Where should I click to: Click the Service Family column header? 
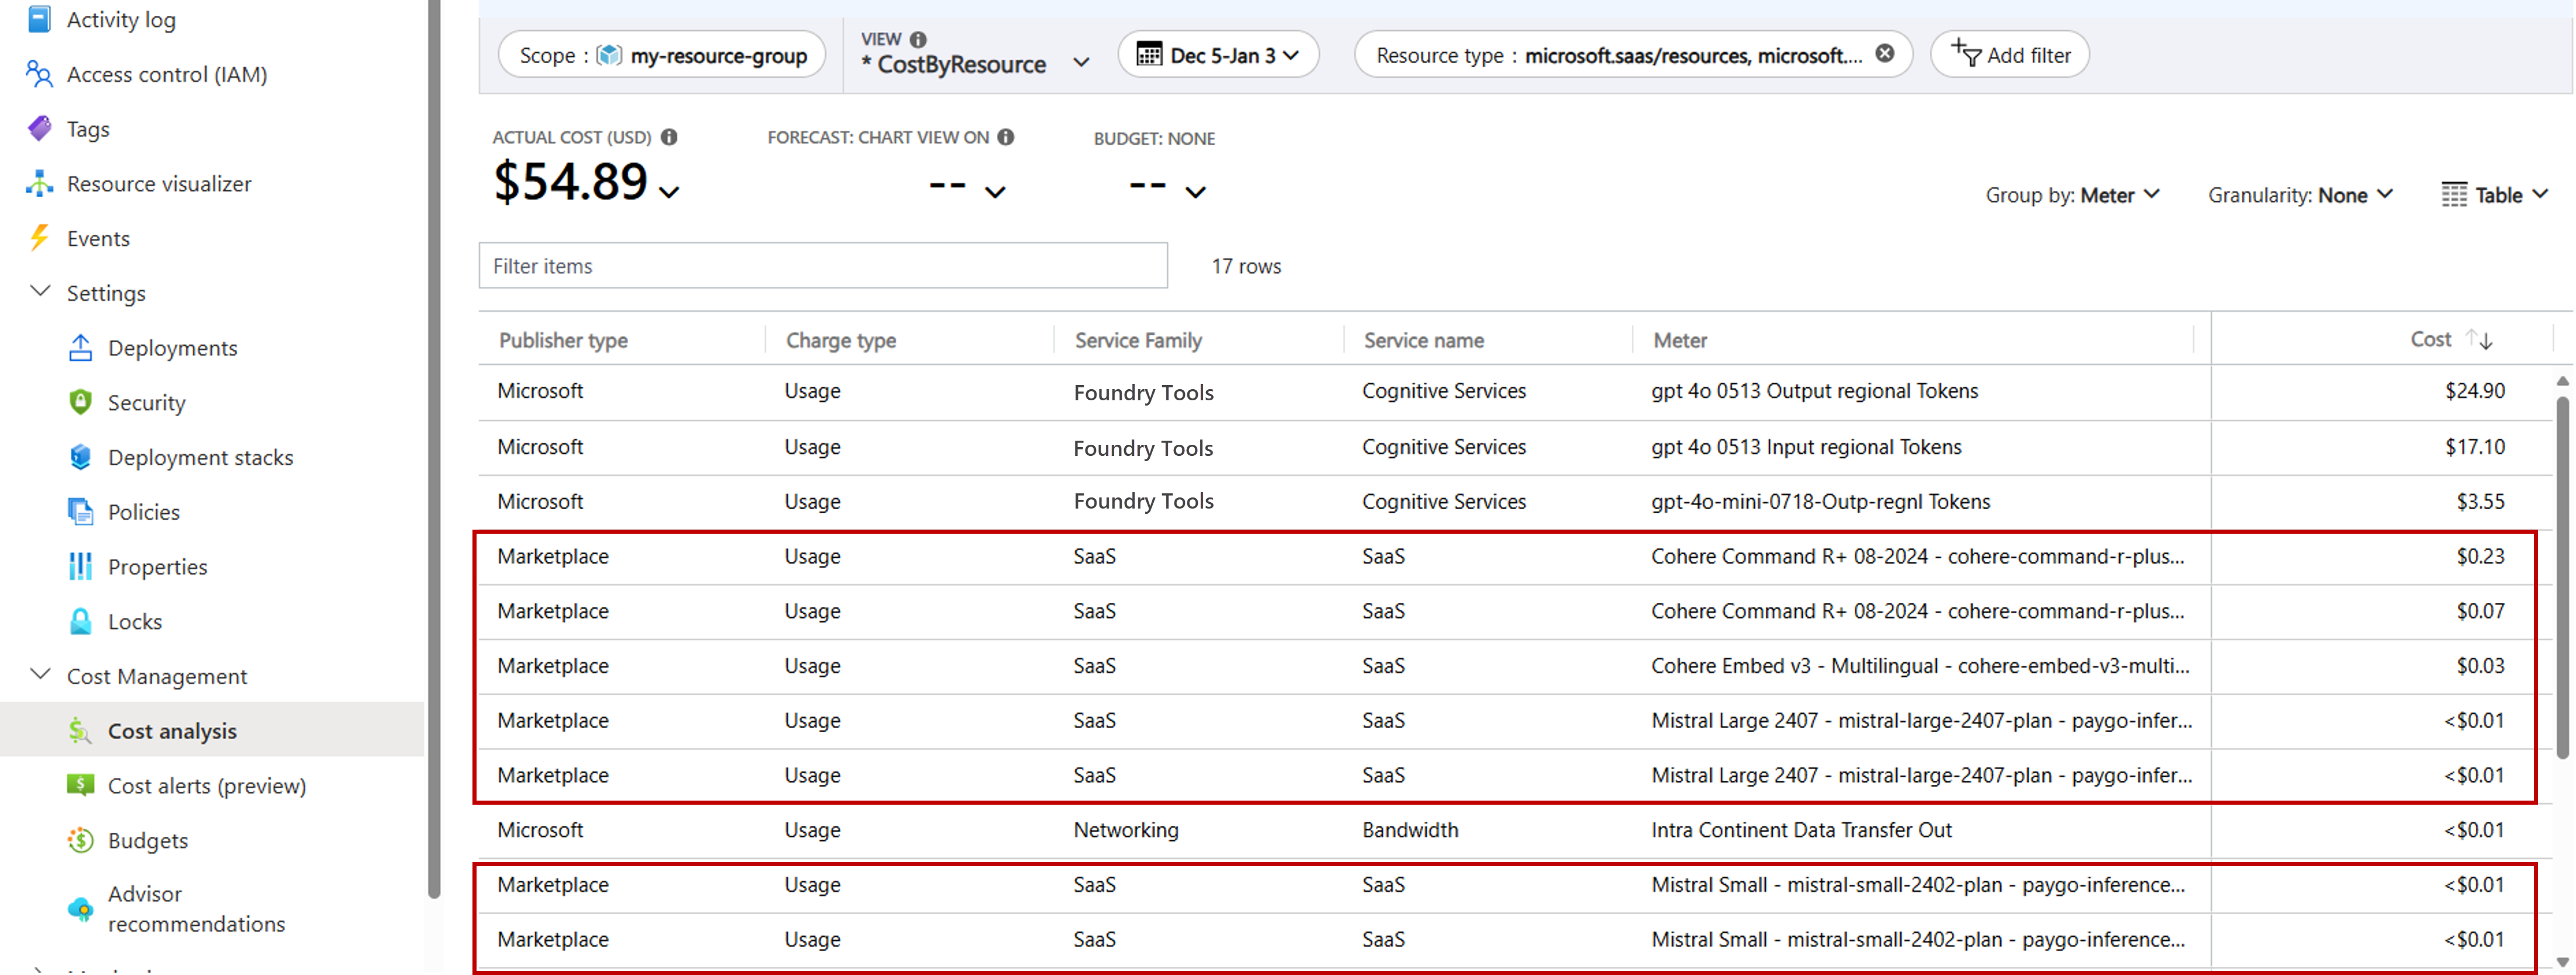[x=1138, y=340]
